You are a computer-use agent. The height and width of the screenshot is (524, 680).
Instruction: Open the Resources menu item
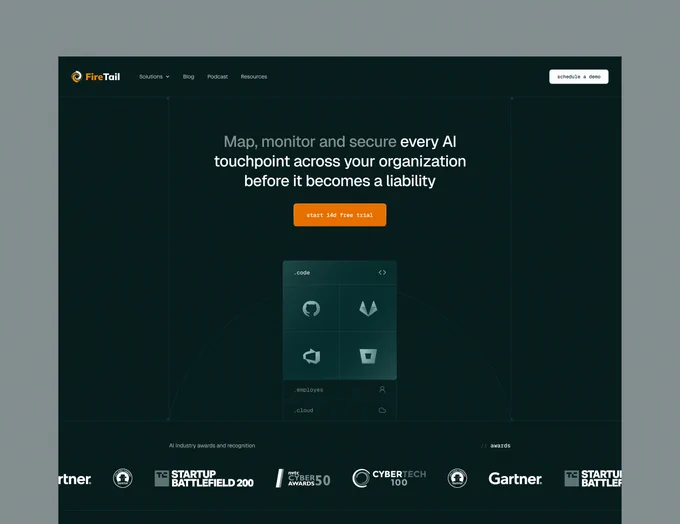254,77
